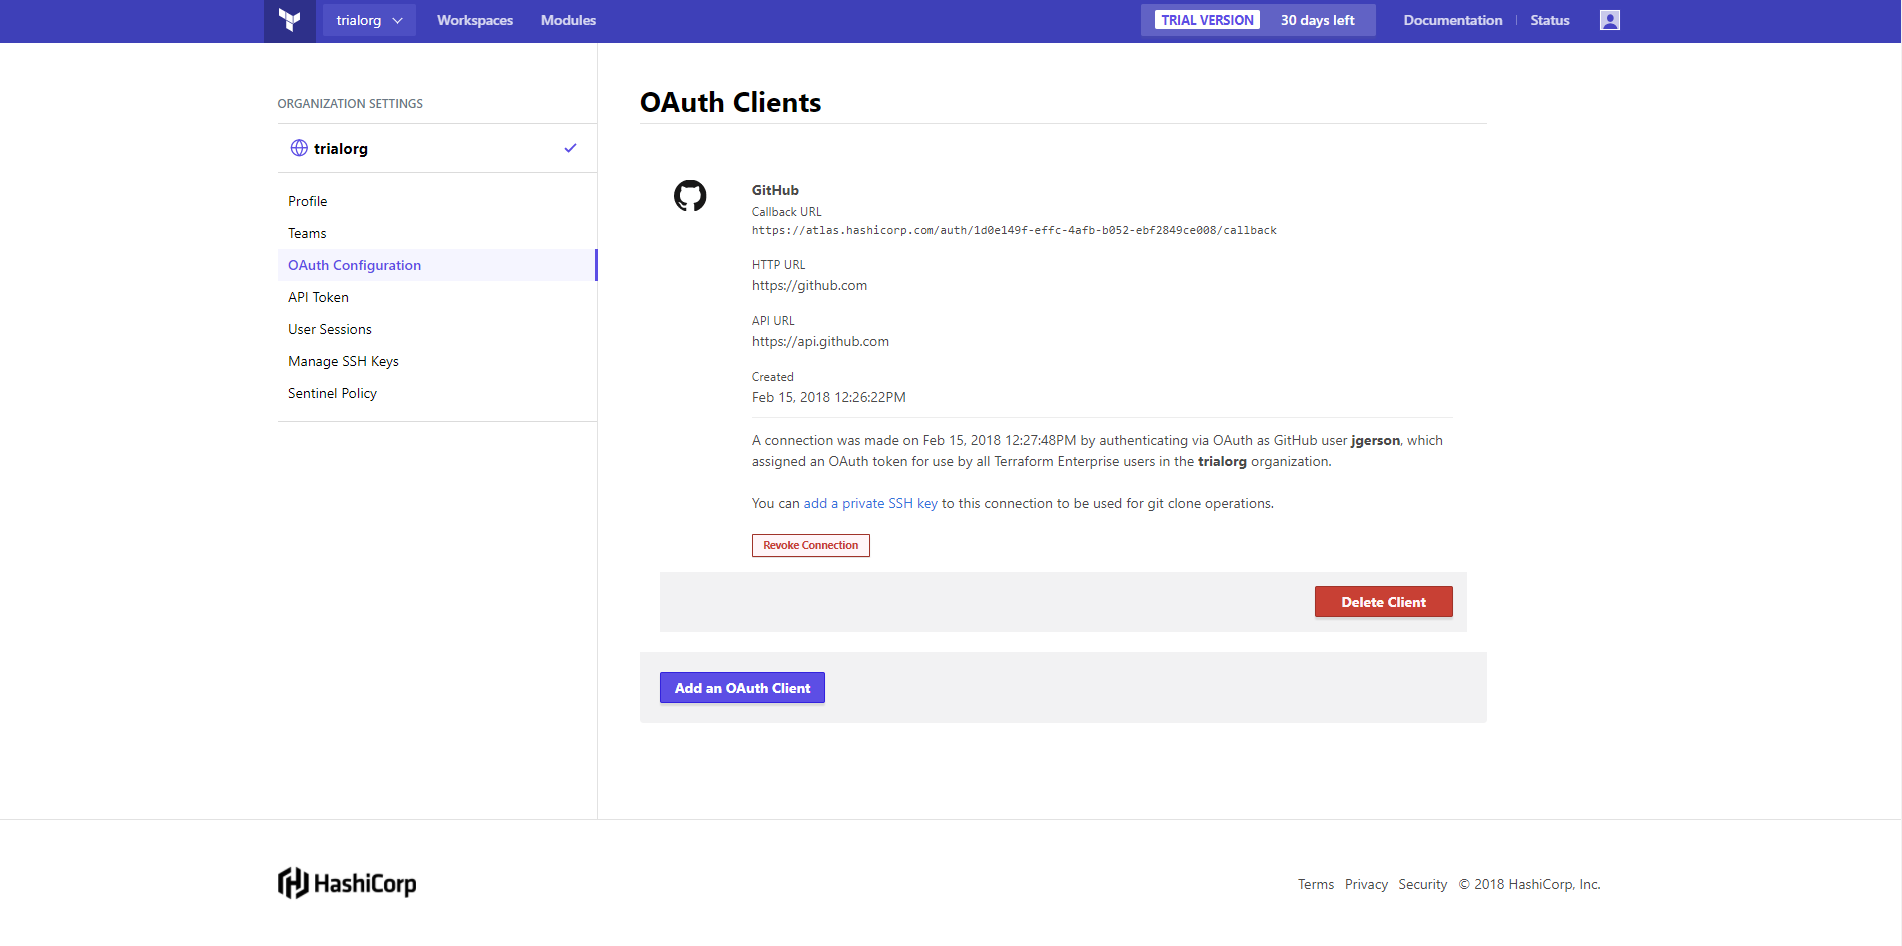Click the ORGANIZATION SETTINGS label
This screenshot has height=946, width=1902.
350,103
